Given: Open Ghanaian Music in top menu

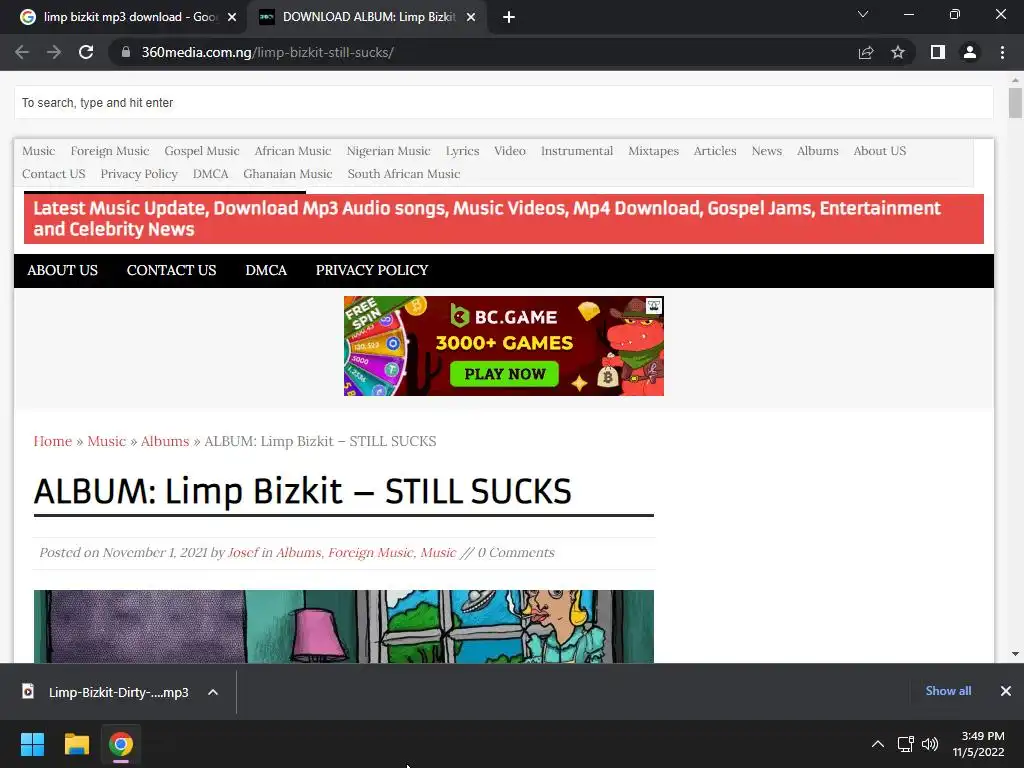Looking at the screenshot, I should [288, 174].
